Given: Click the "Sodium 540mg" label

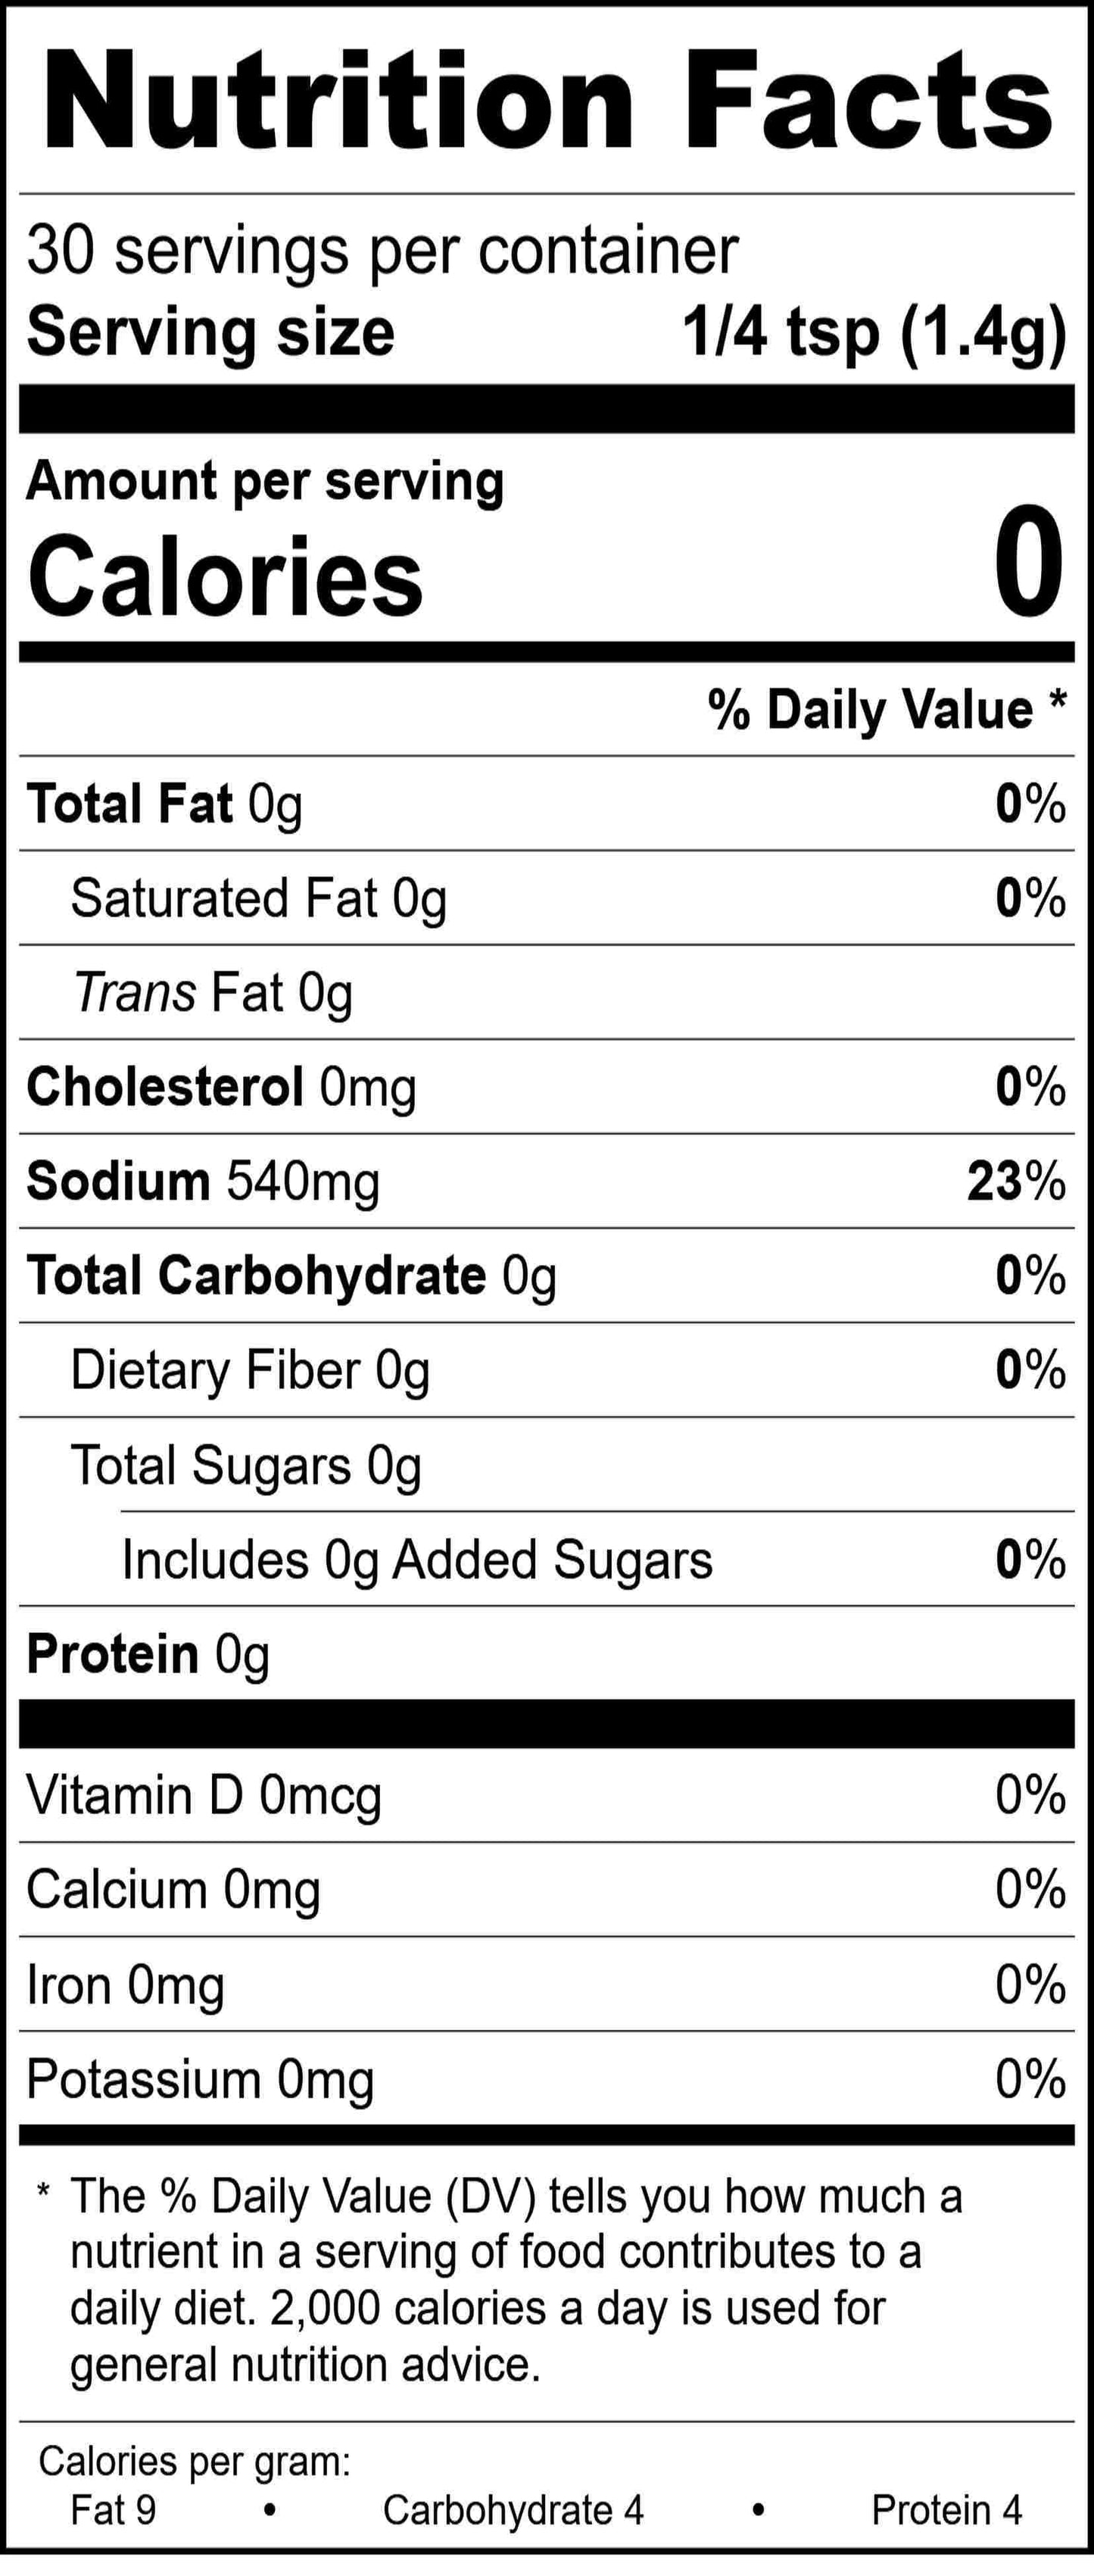Looking at the screenshot, I should 203,1181.
